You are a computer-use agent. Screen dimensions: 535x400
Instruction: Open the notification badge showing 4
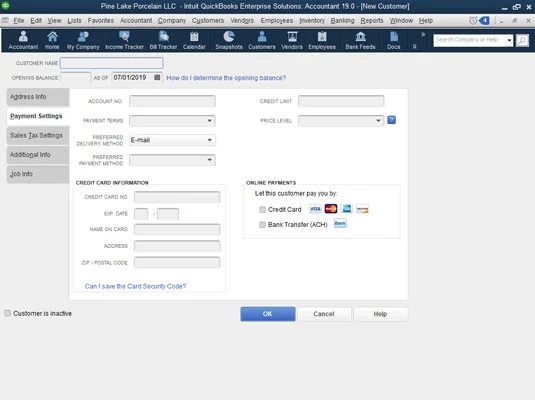[485, 20]
